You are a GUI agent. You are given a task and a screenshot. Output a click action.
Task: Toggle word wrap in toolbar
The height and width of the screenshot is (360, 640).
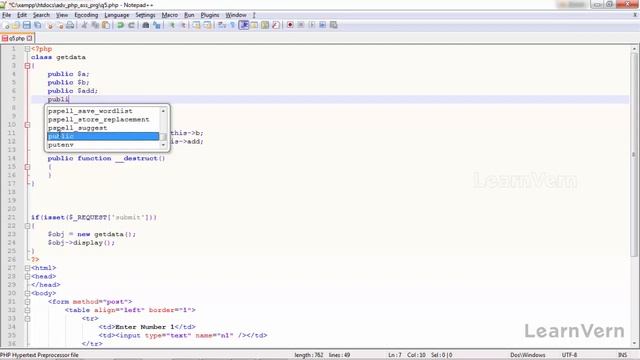pos(222,25)
